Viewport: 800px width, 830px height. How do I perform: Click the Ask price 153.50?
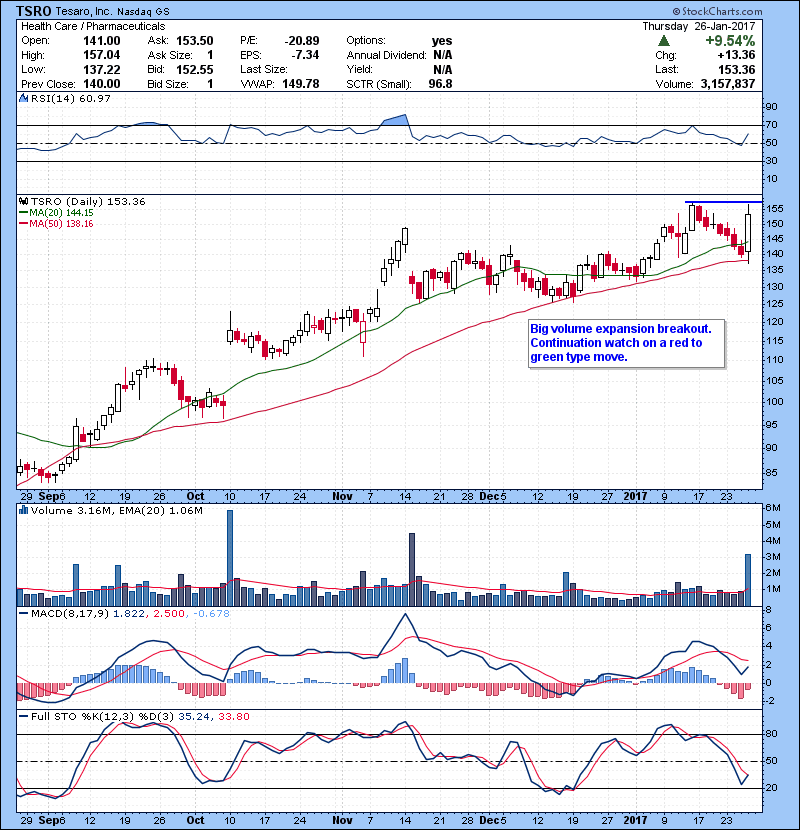pyautogui.click(x=195, y=41)
